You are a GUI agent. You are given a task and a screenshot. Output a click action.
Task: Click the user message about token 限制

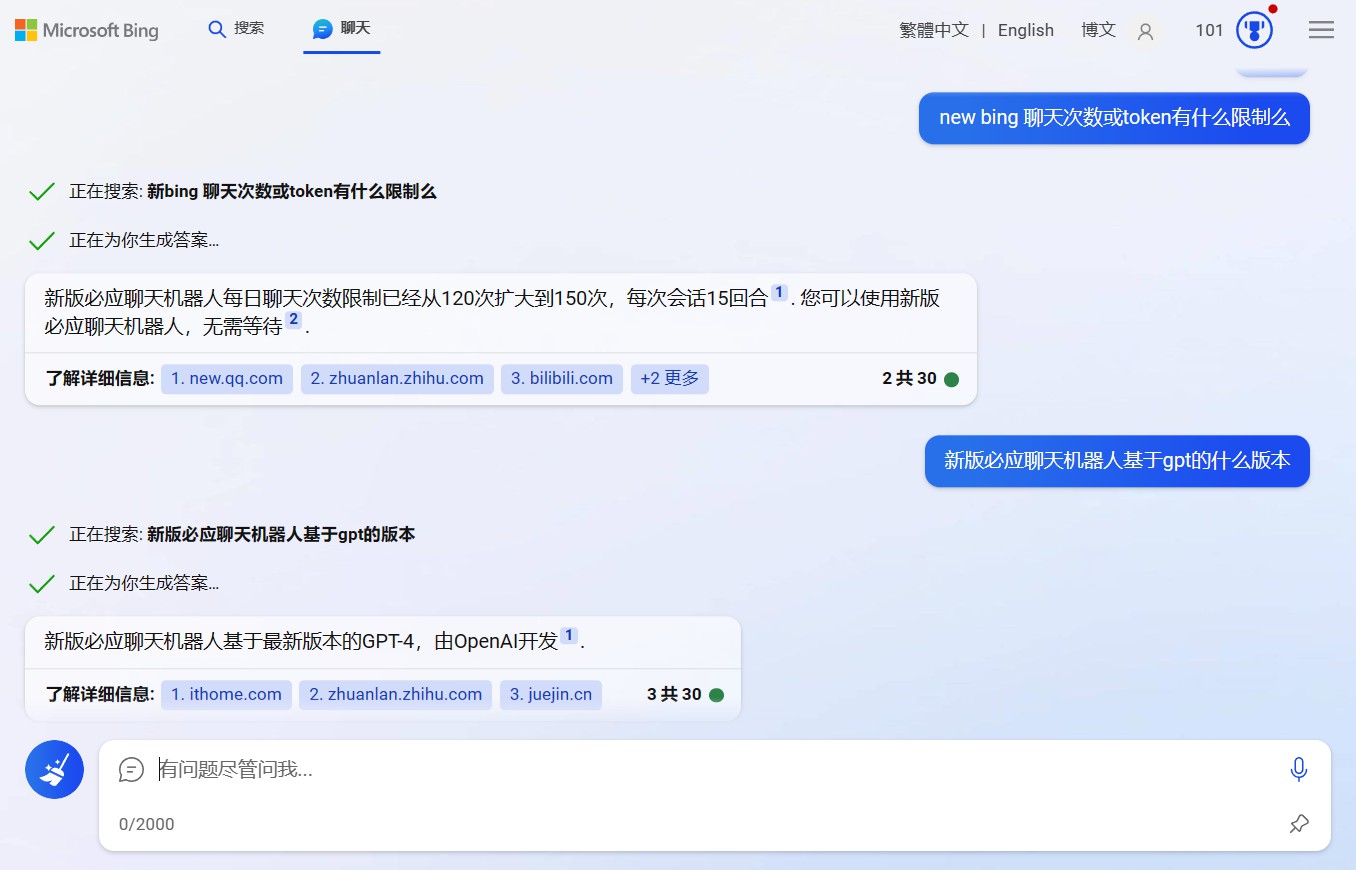[x=1114, y=118]
